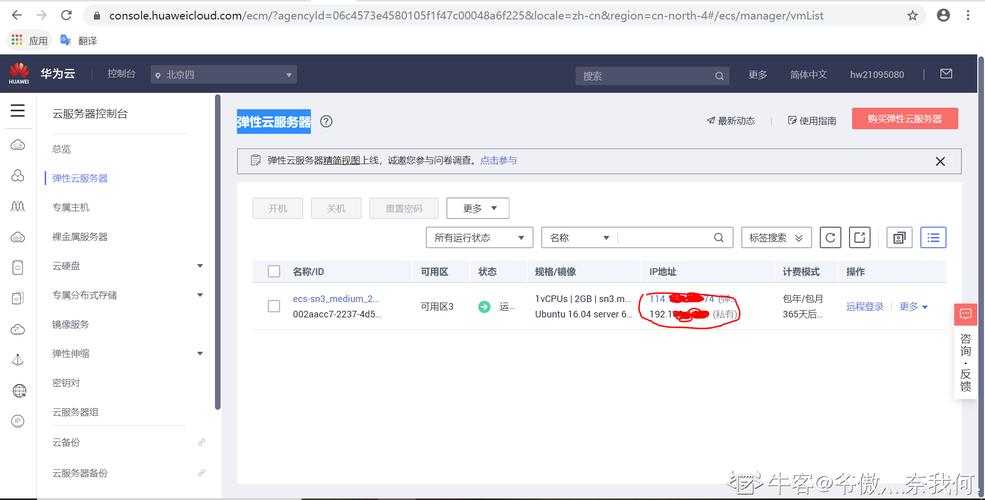The image size is (985, 500).
Task: Open 控制台 console link
Action: [121, 74]
